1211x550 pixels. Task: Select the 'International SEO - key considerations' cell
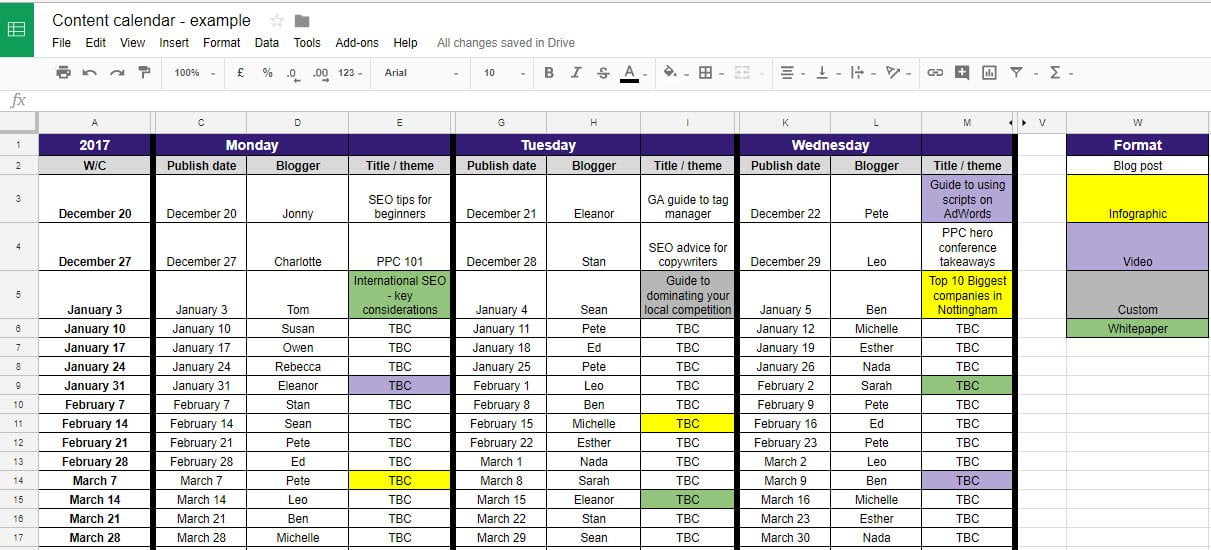[400, 295]
